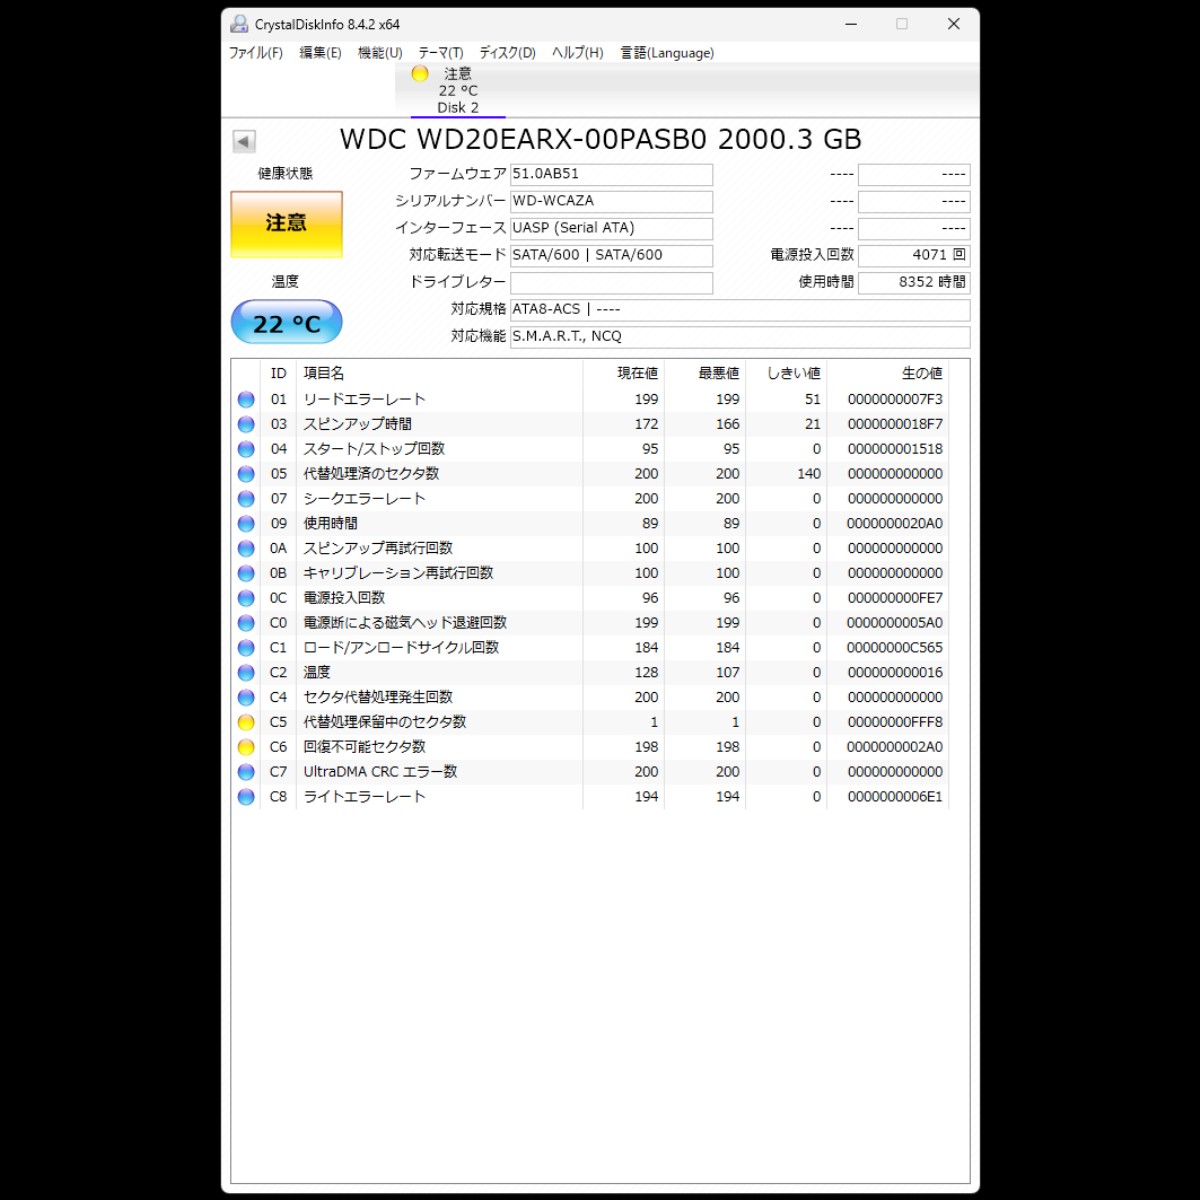Select the スピンアップ時間 attribute name
Viewport: 1200px width, 1200px height.
[358, 424]
